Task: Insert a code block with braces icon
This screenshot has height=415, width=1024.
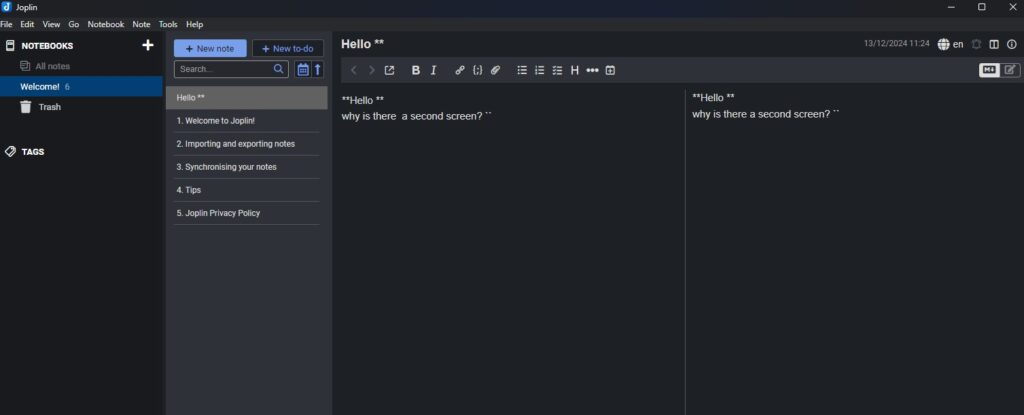Action: [477, 70]
